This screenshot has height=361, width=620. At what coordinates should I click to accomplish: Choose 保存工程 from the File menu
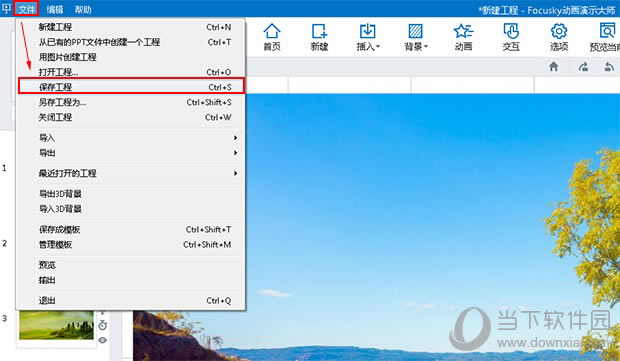[132, 87]
